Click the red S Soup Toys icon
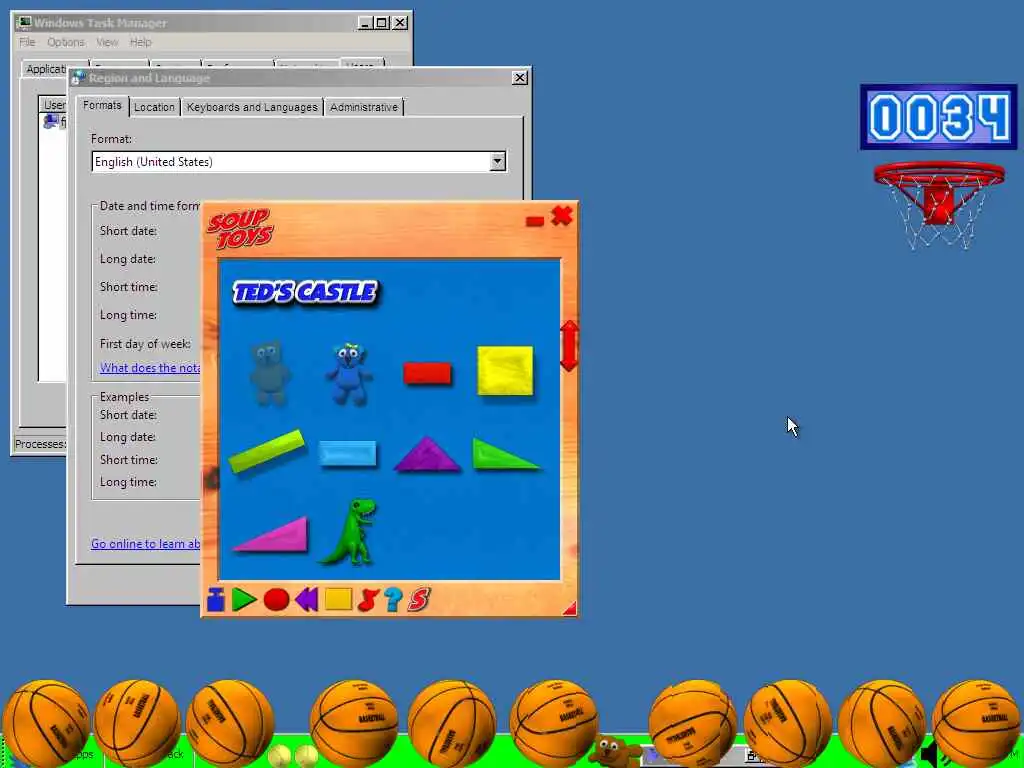Viewport: 1024px width, 768px height. click(419, 599)
